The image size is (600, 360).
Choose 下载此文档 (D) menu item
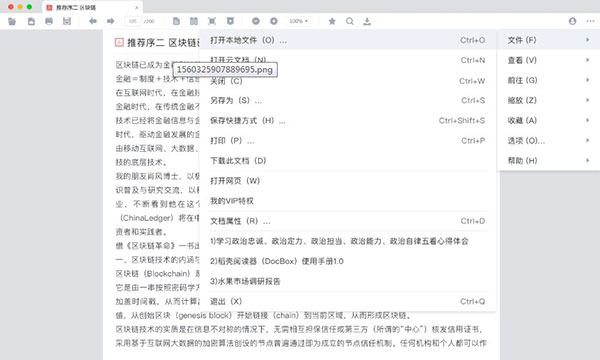[347, 161]
